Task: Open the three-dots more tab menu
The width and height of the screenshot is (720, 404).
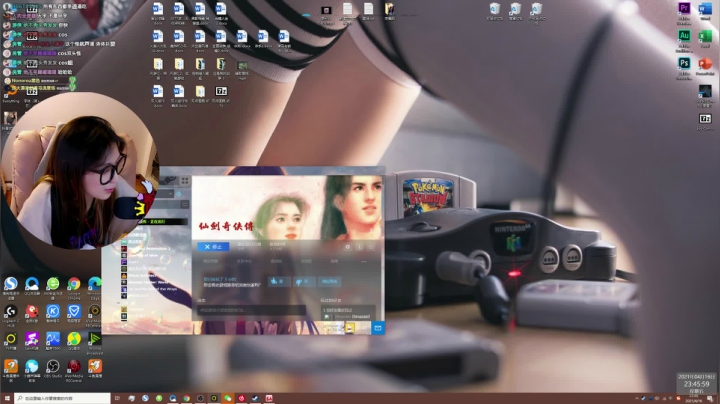Action: click(364, 261)
